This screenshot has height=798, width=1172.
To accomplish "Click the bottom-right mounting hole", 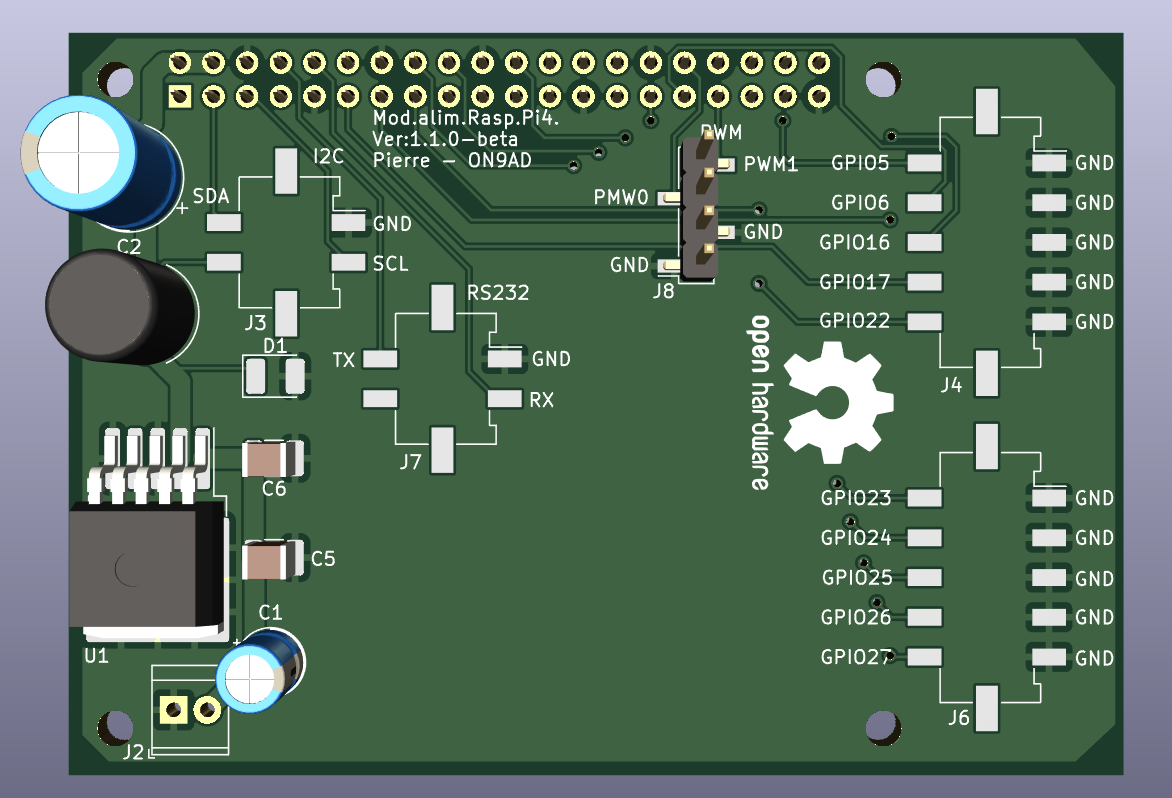I will tap(882, 727).
